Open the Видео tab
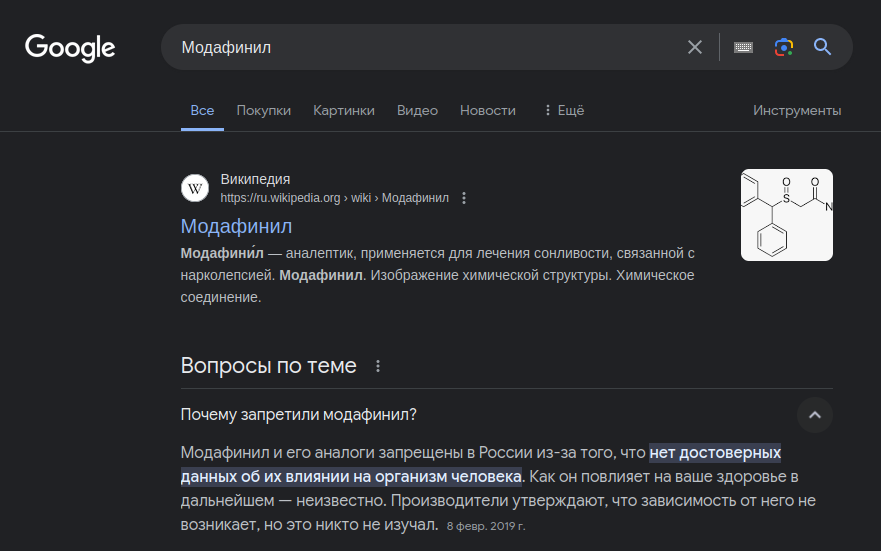 [417, 111]
